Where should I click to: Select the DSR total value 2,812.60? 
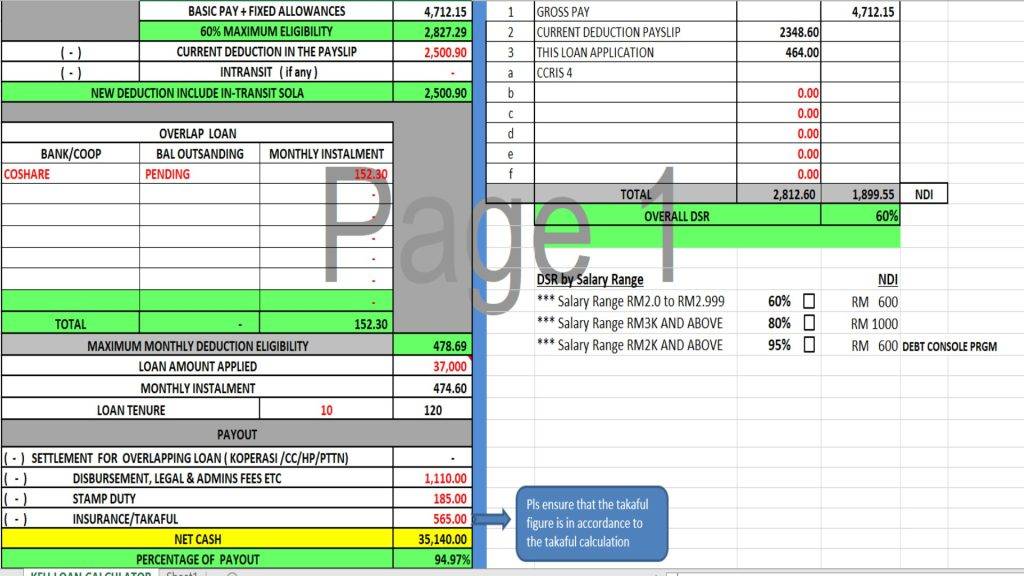pos(778,194)
